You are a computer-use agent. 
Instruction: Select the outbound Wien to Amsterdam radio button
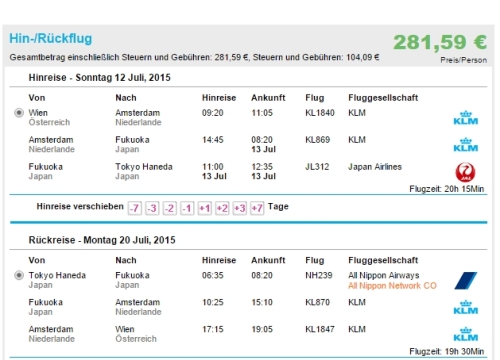point(19,113)
